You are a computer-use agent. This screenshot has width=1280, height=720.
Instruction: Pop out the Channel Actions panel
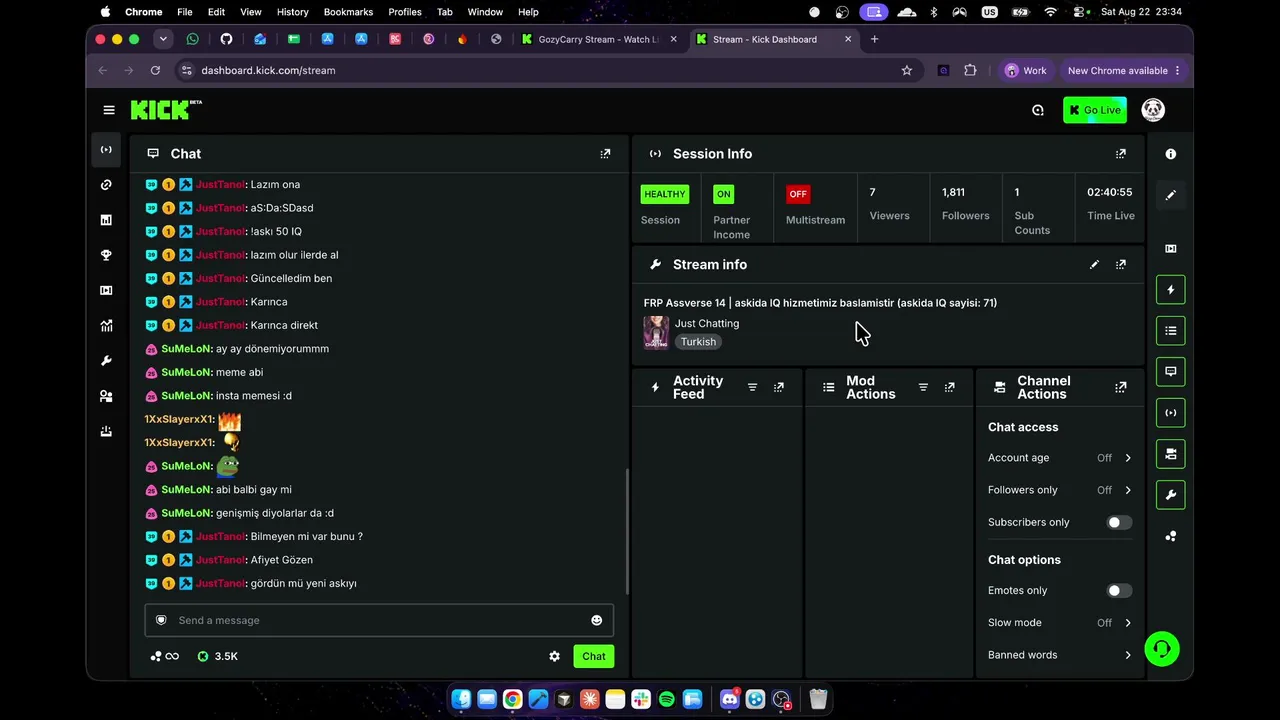(x=1121, y=387)
